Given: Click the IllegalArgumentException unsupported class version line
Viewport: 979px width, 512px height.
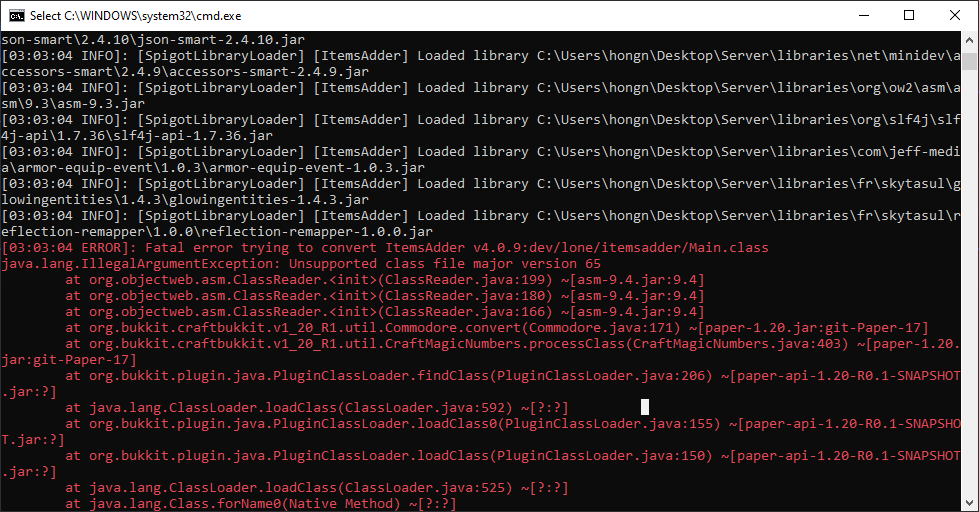Looking at the screenshot, I should [301, 264].
